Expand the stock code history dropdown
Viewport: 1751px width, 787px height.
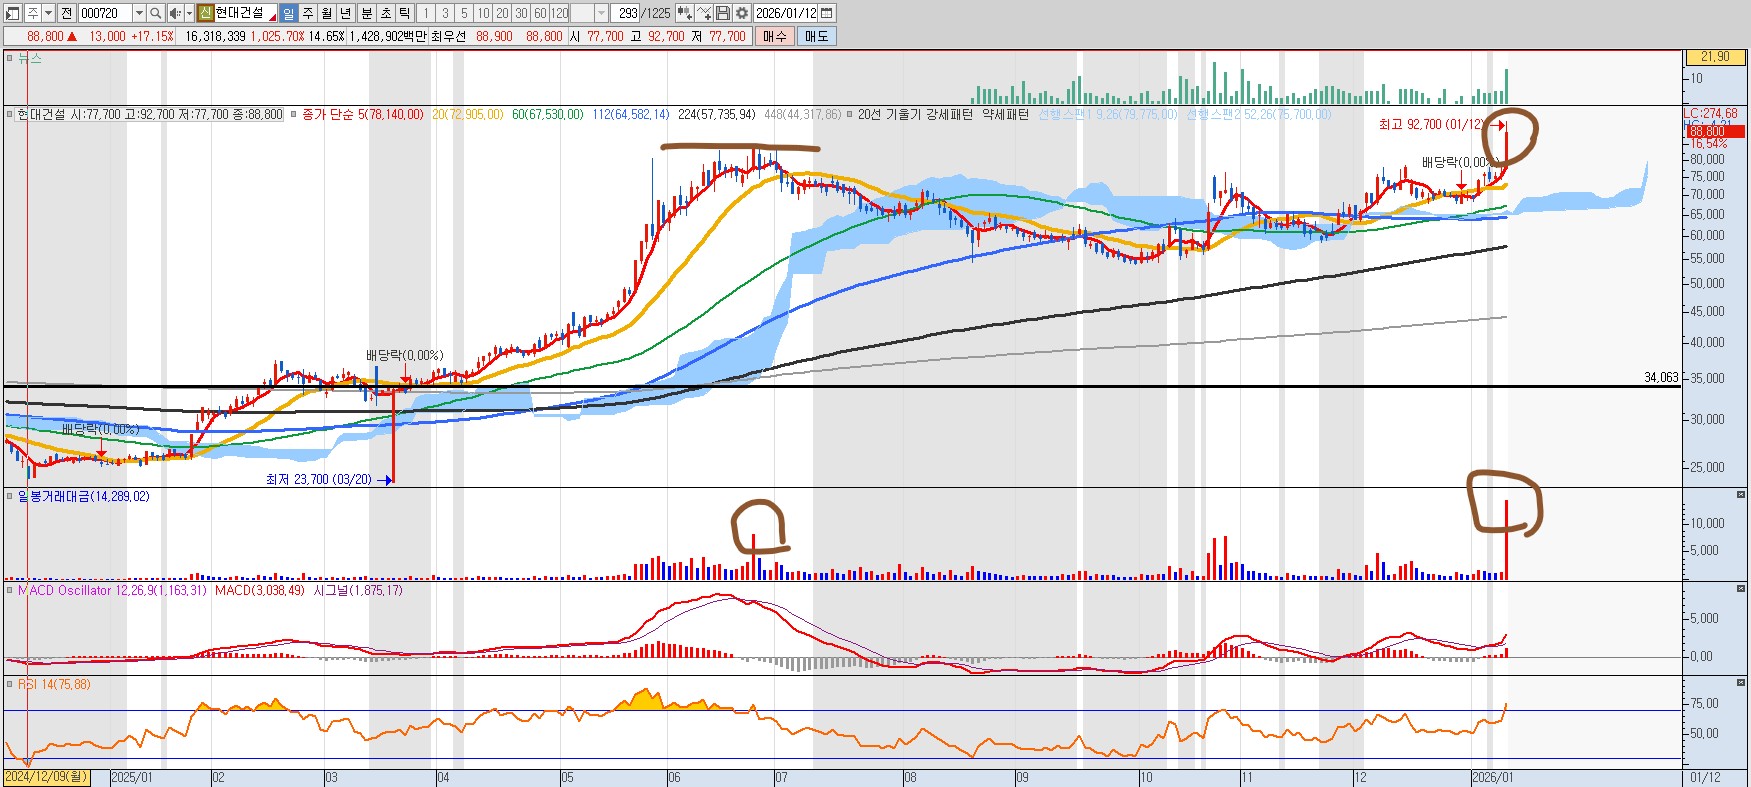[x=139, y=13]
